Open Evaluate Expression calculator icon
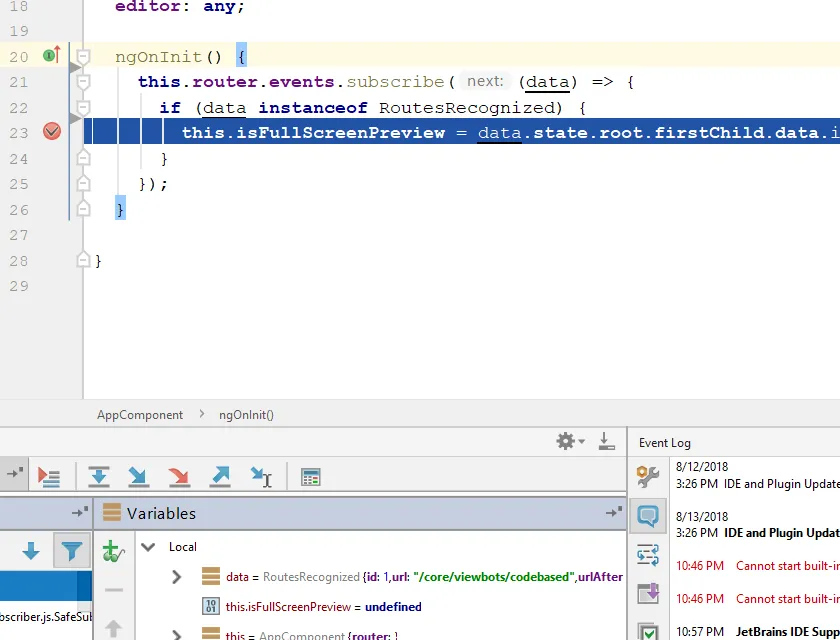 (x=311, y=477)
